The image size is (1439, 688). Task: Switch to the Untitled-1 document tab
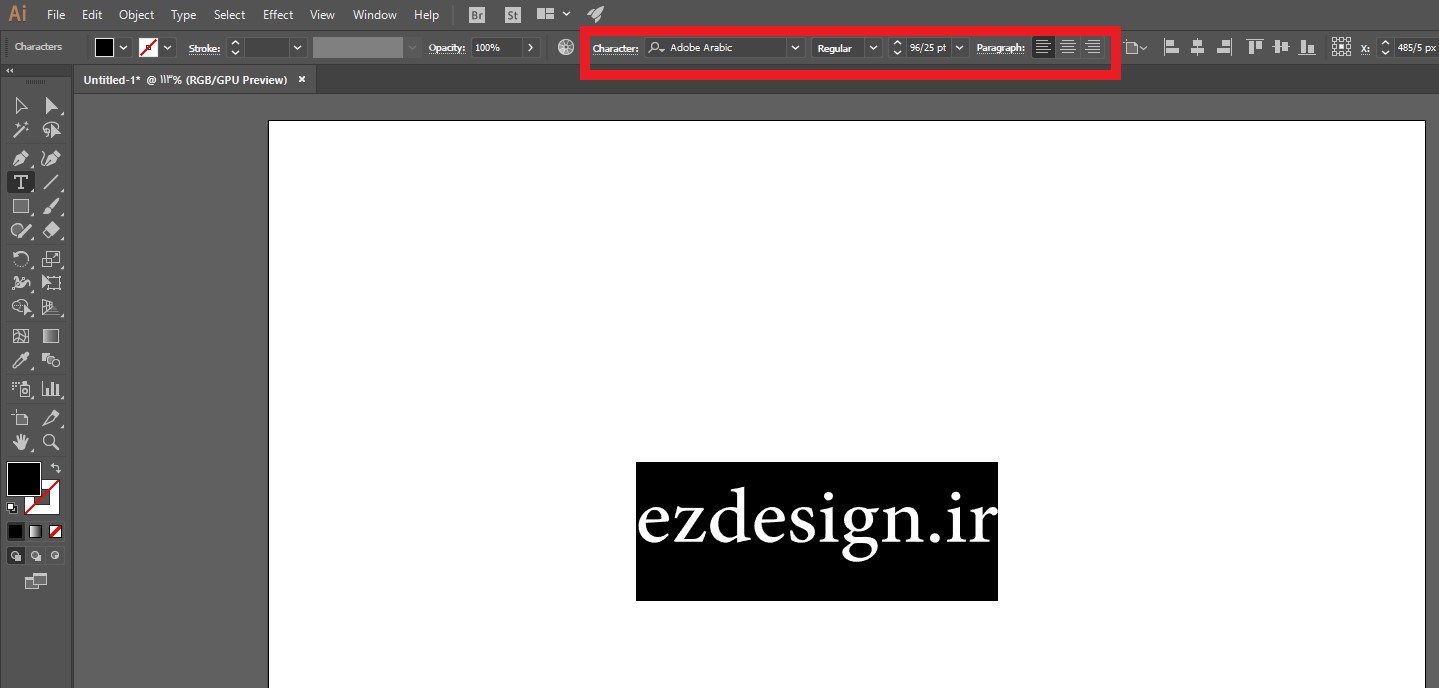[x=186, y=79]
